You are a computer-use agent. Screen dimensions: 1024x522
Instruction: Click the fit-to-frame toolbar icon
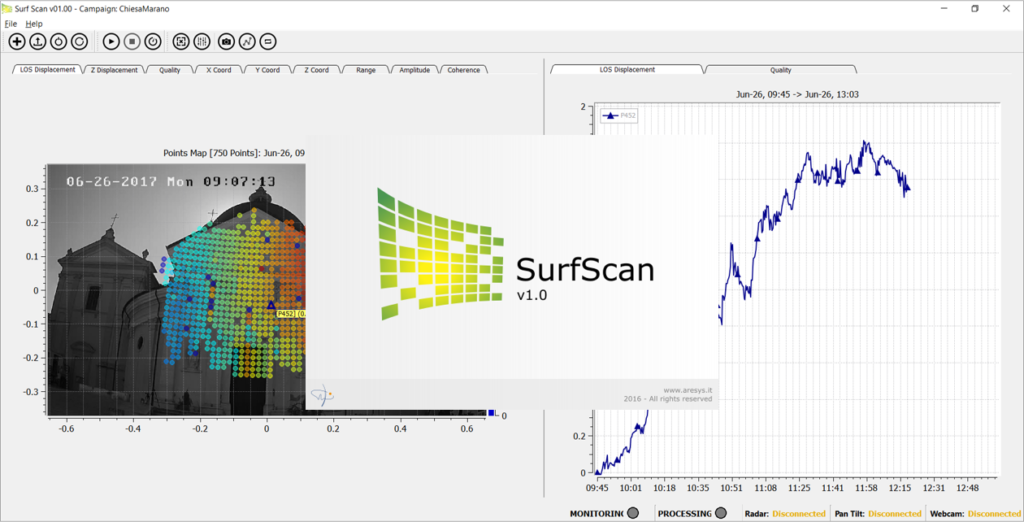tap(181, 42)
